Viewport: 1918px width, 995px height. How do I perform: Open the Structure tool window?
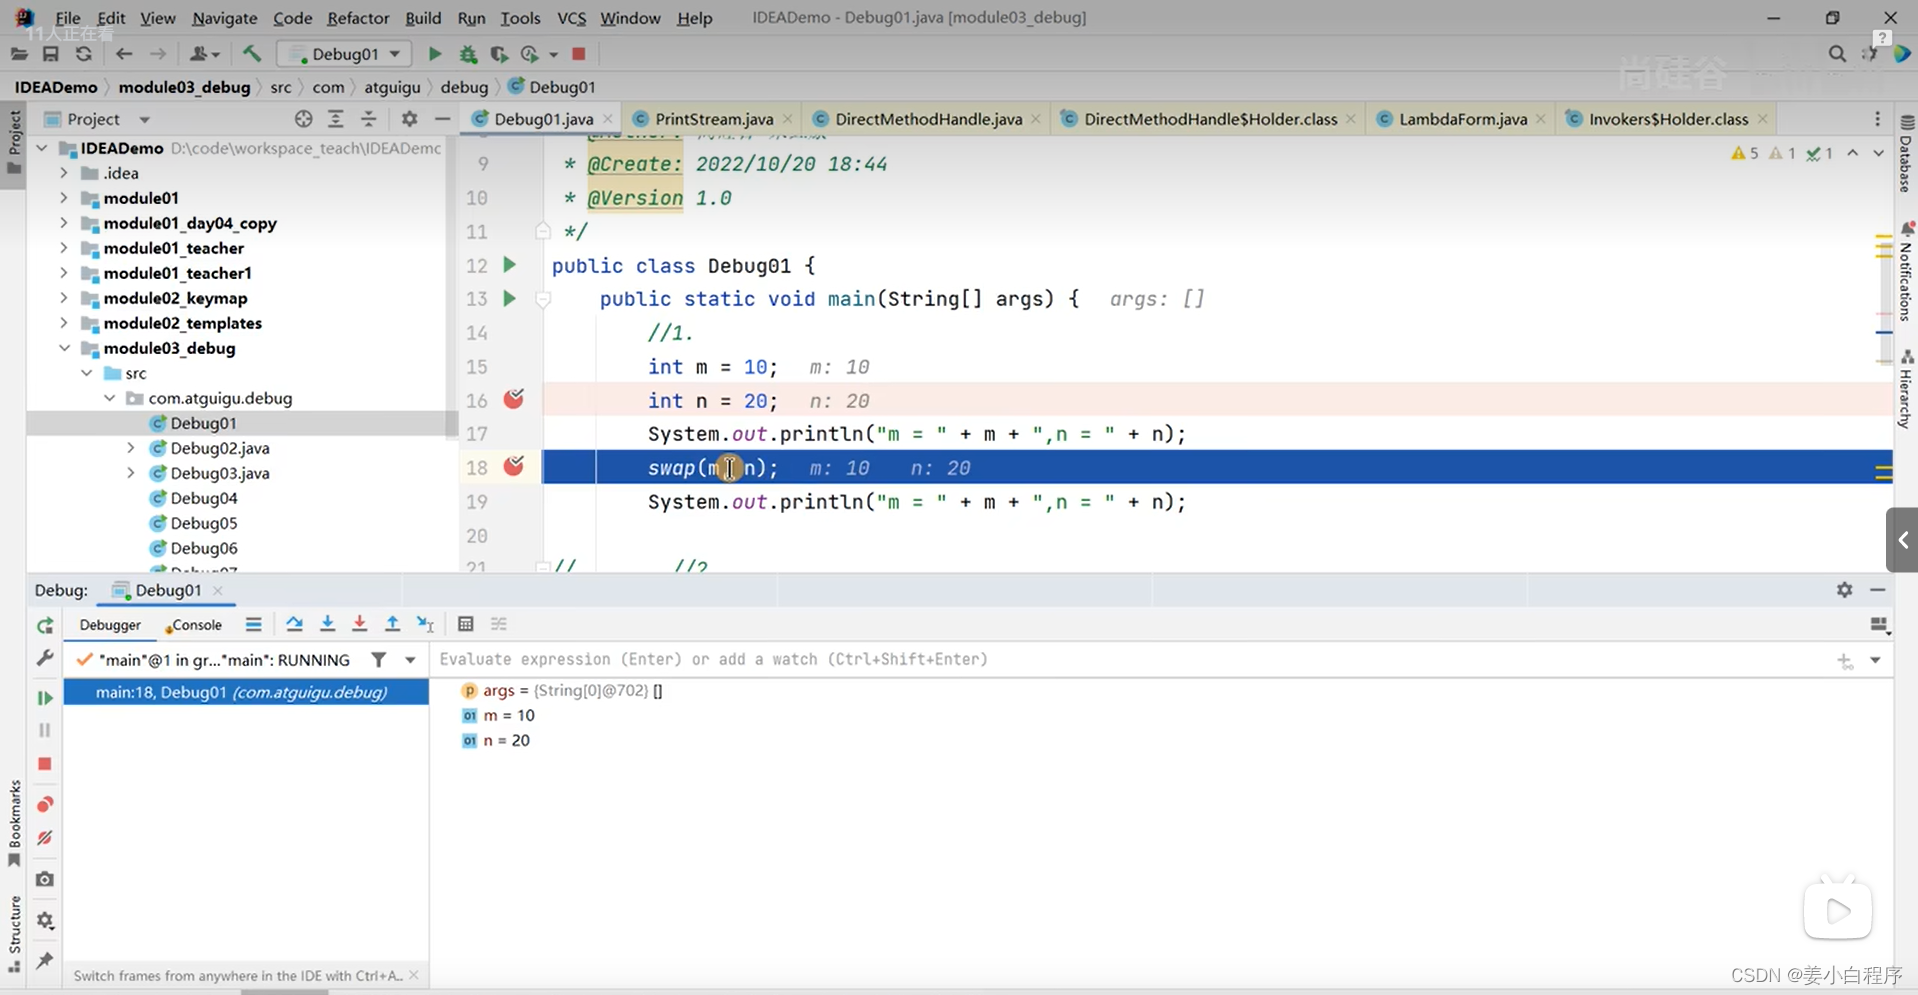(x=14, y=934)
